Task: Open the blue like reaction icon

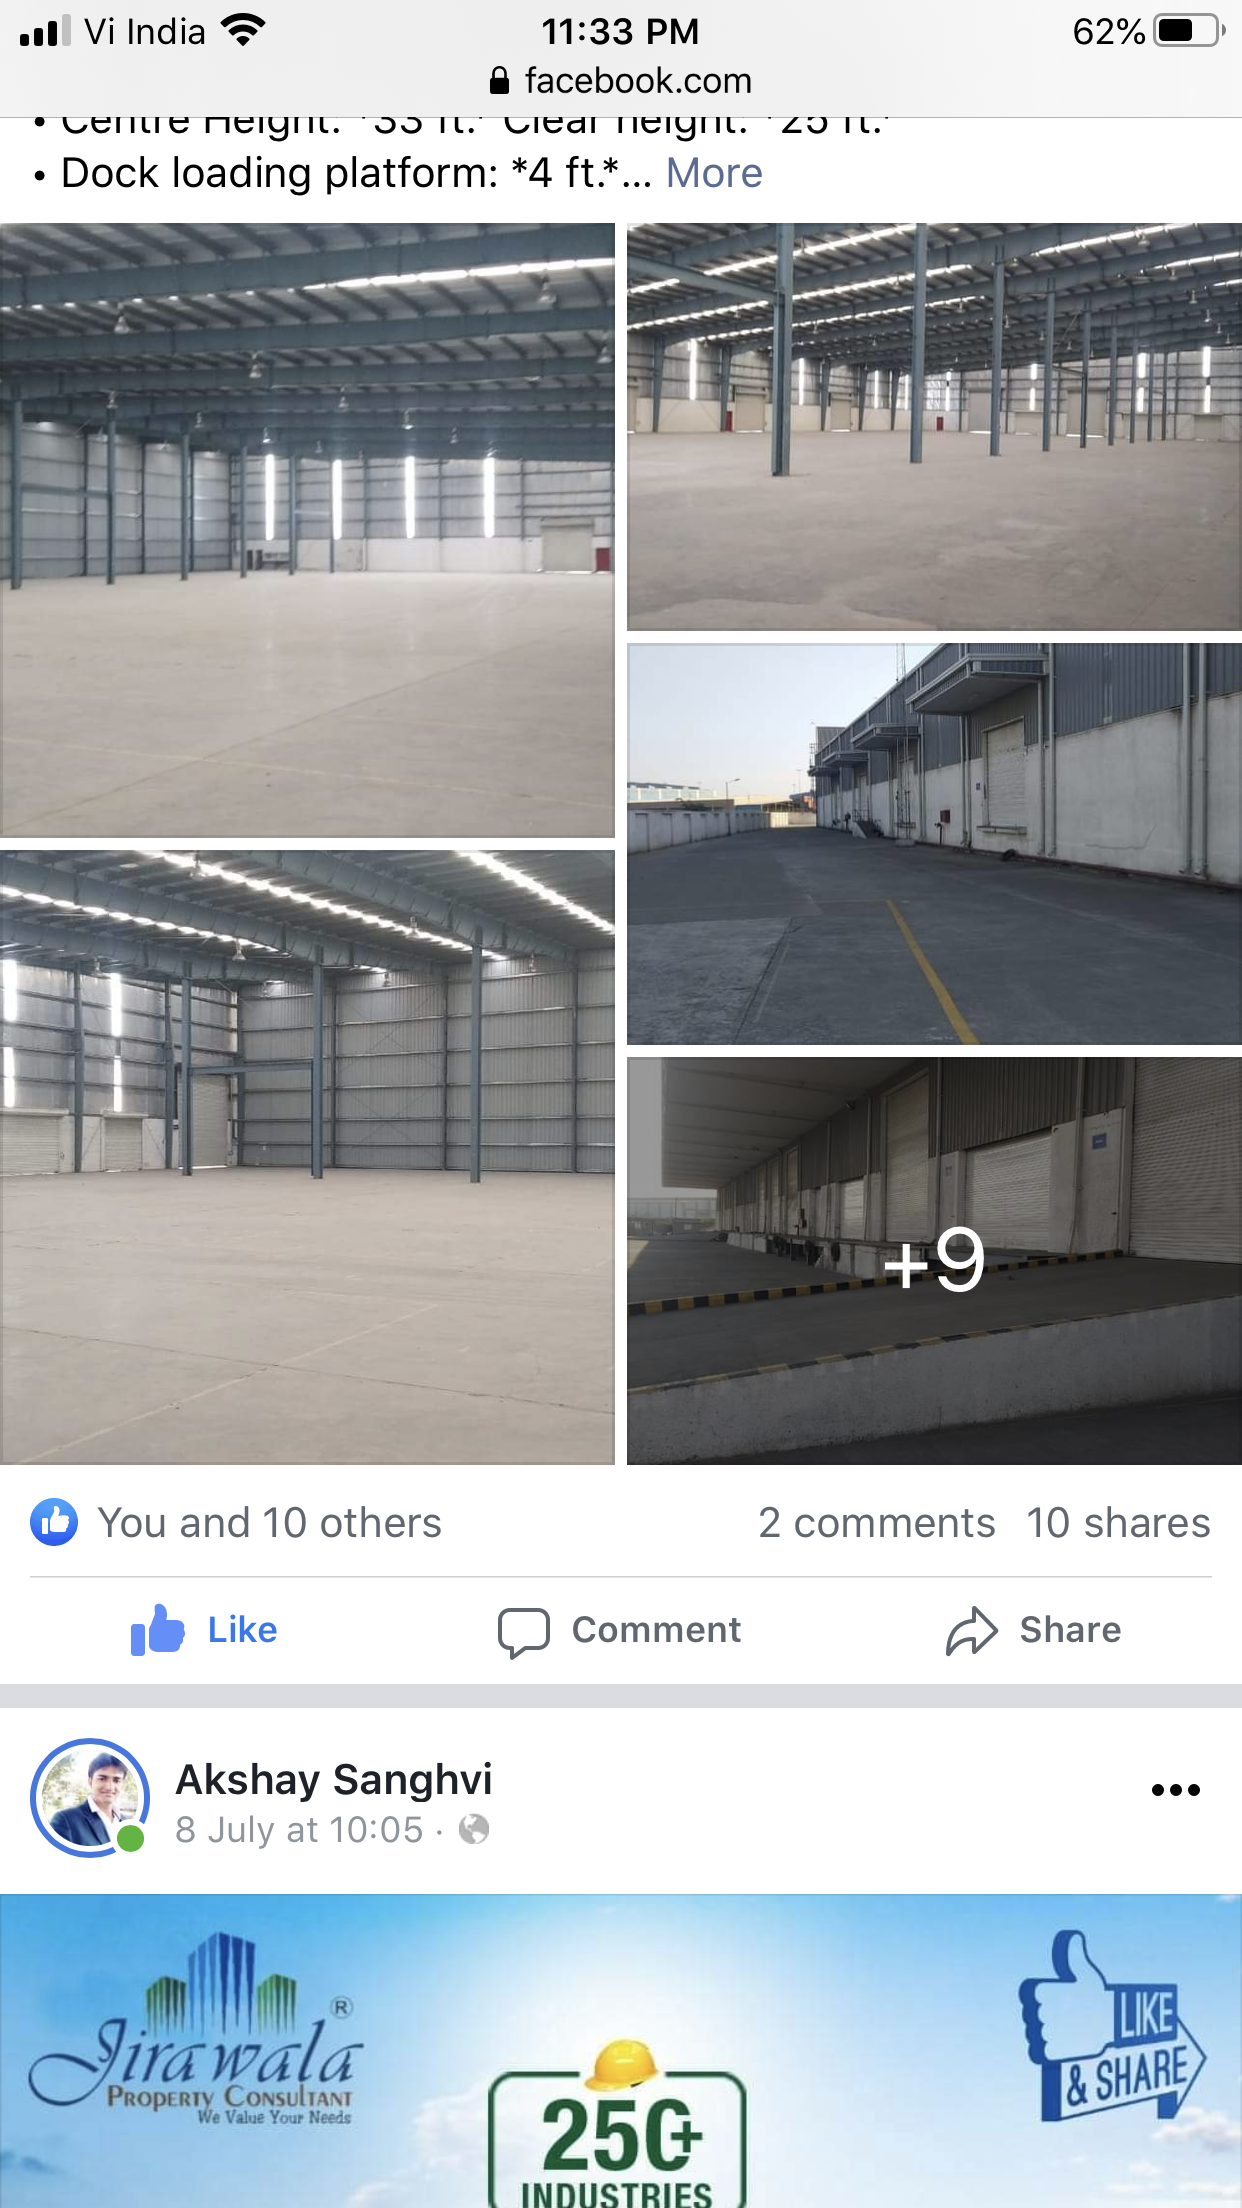Action: pyautogui.click(x=54, y=1523)
